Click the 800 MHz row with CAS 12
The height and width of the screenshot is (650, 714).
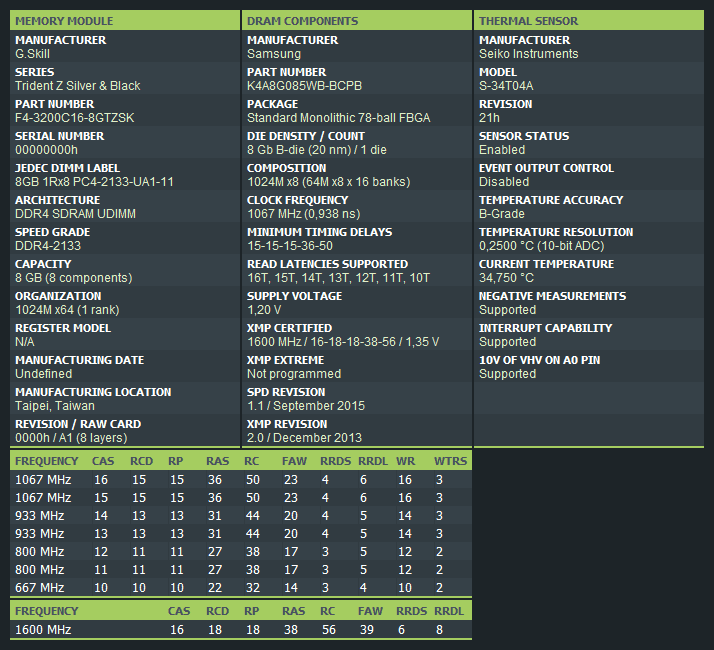pos(241,552)
